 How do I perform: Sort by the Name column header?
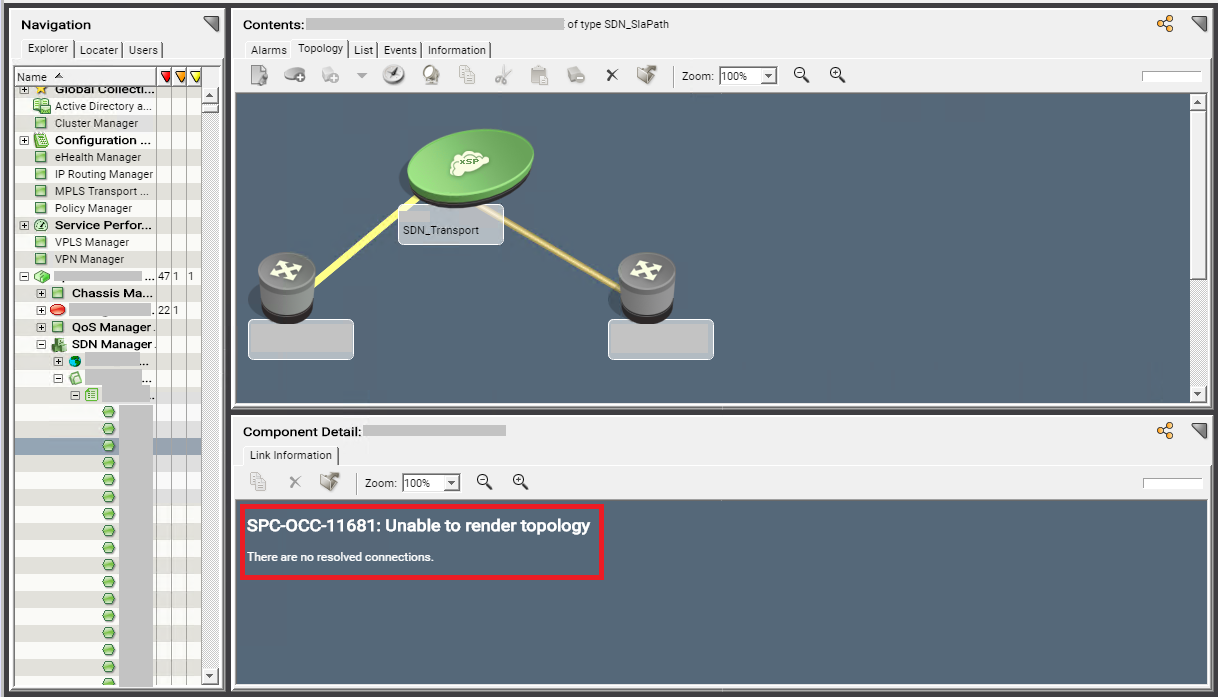pos(86,76)
